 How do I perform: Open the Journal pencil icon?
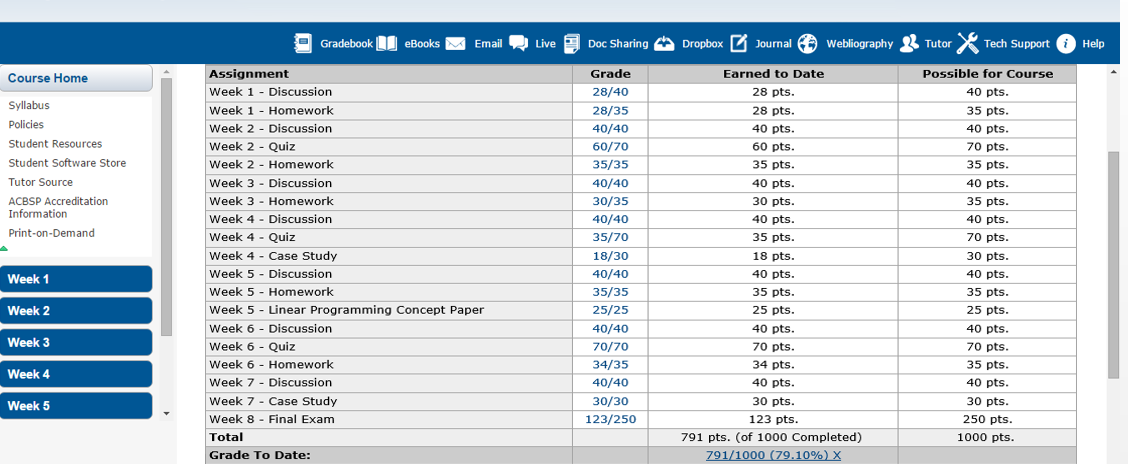pos(739,43)
